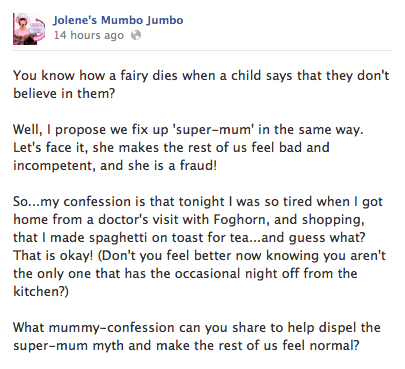Click 'What mummy-confession' question line
The image size is (405, 369).
tap(197, 327)
